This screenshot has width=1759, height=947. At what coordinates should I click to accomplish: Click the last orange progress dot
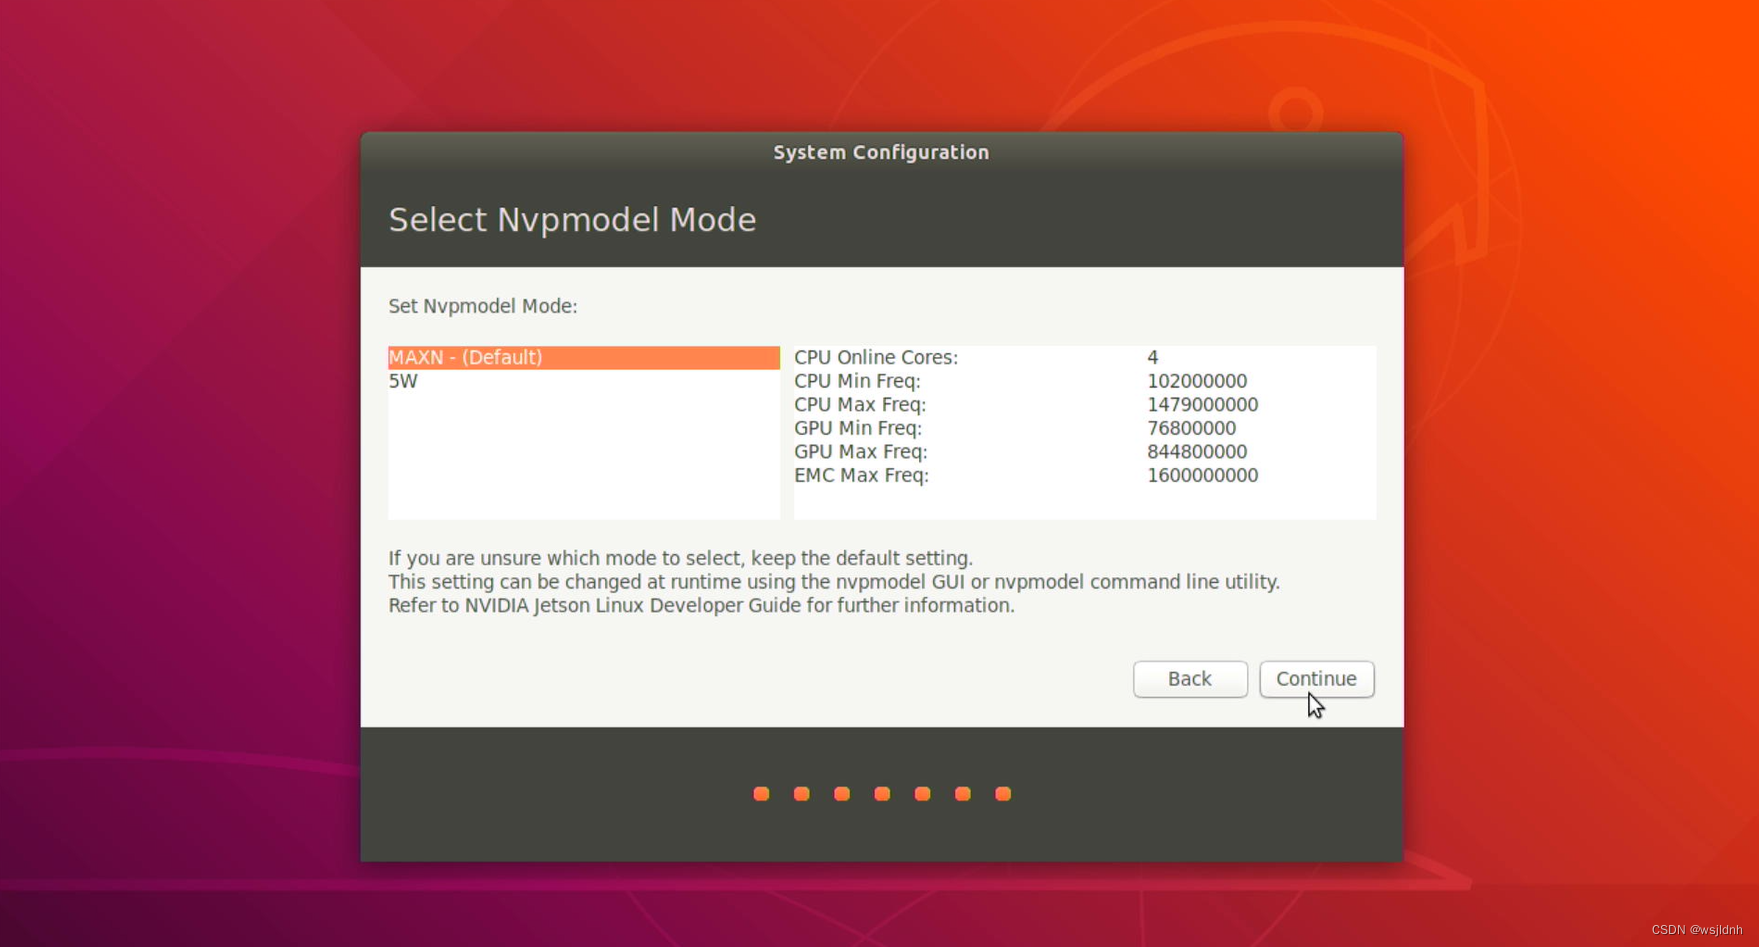1002,793
